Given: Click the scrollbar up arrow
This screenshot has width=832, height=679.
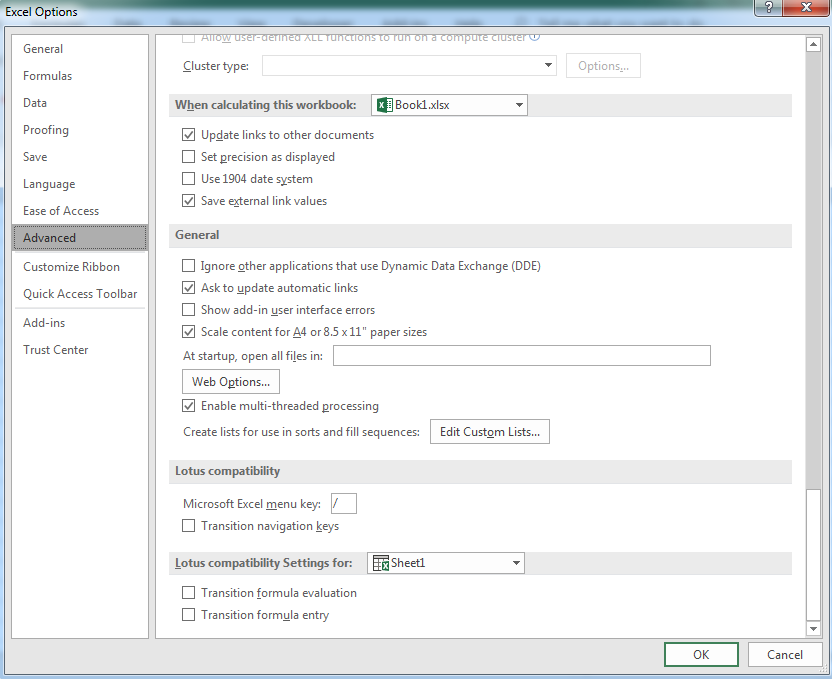Looking at the screenshot, I should point(813,44).
